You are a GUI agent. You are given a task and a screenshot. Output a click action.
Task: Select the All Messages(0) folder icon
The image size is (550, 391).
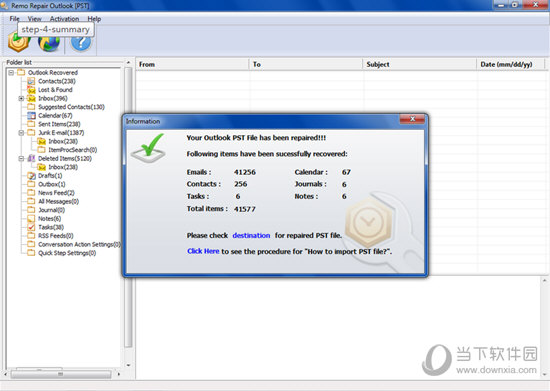tap(31, 202)
